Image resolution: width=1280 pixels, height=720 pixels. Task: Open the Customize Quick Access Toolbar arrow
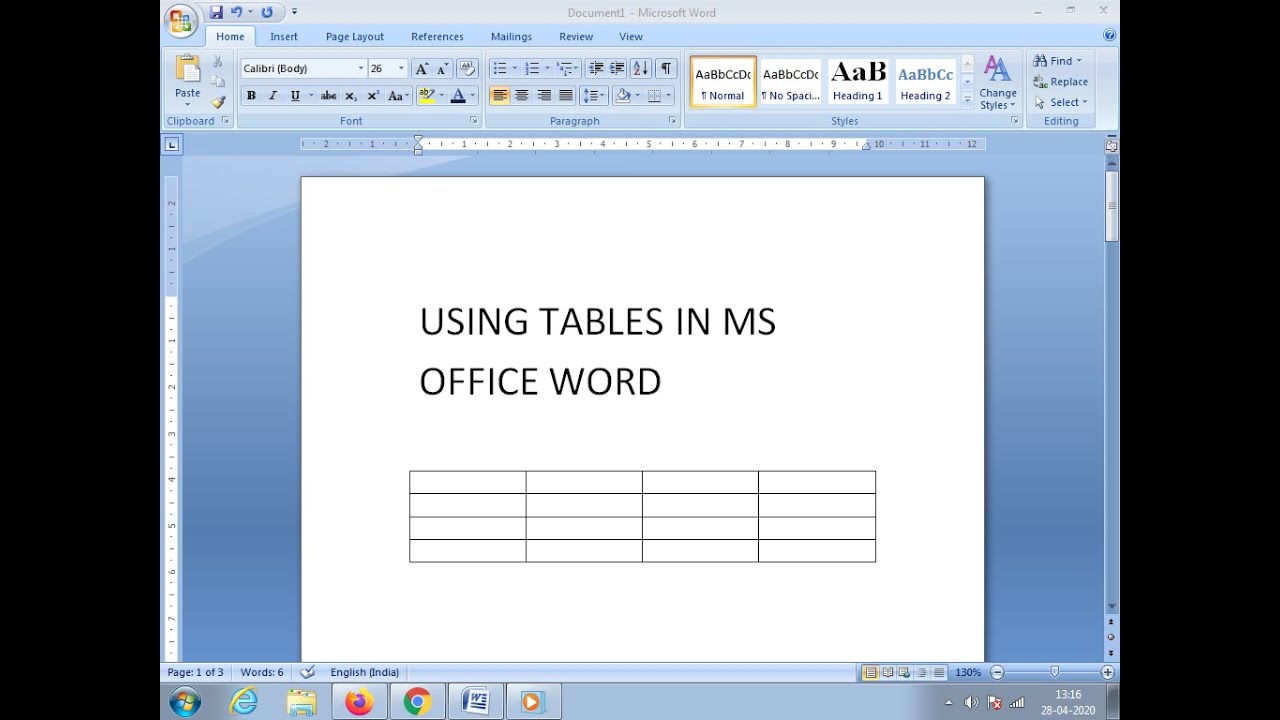(294, 12)
